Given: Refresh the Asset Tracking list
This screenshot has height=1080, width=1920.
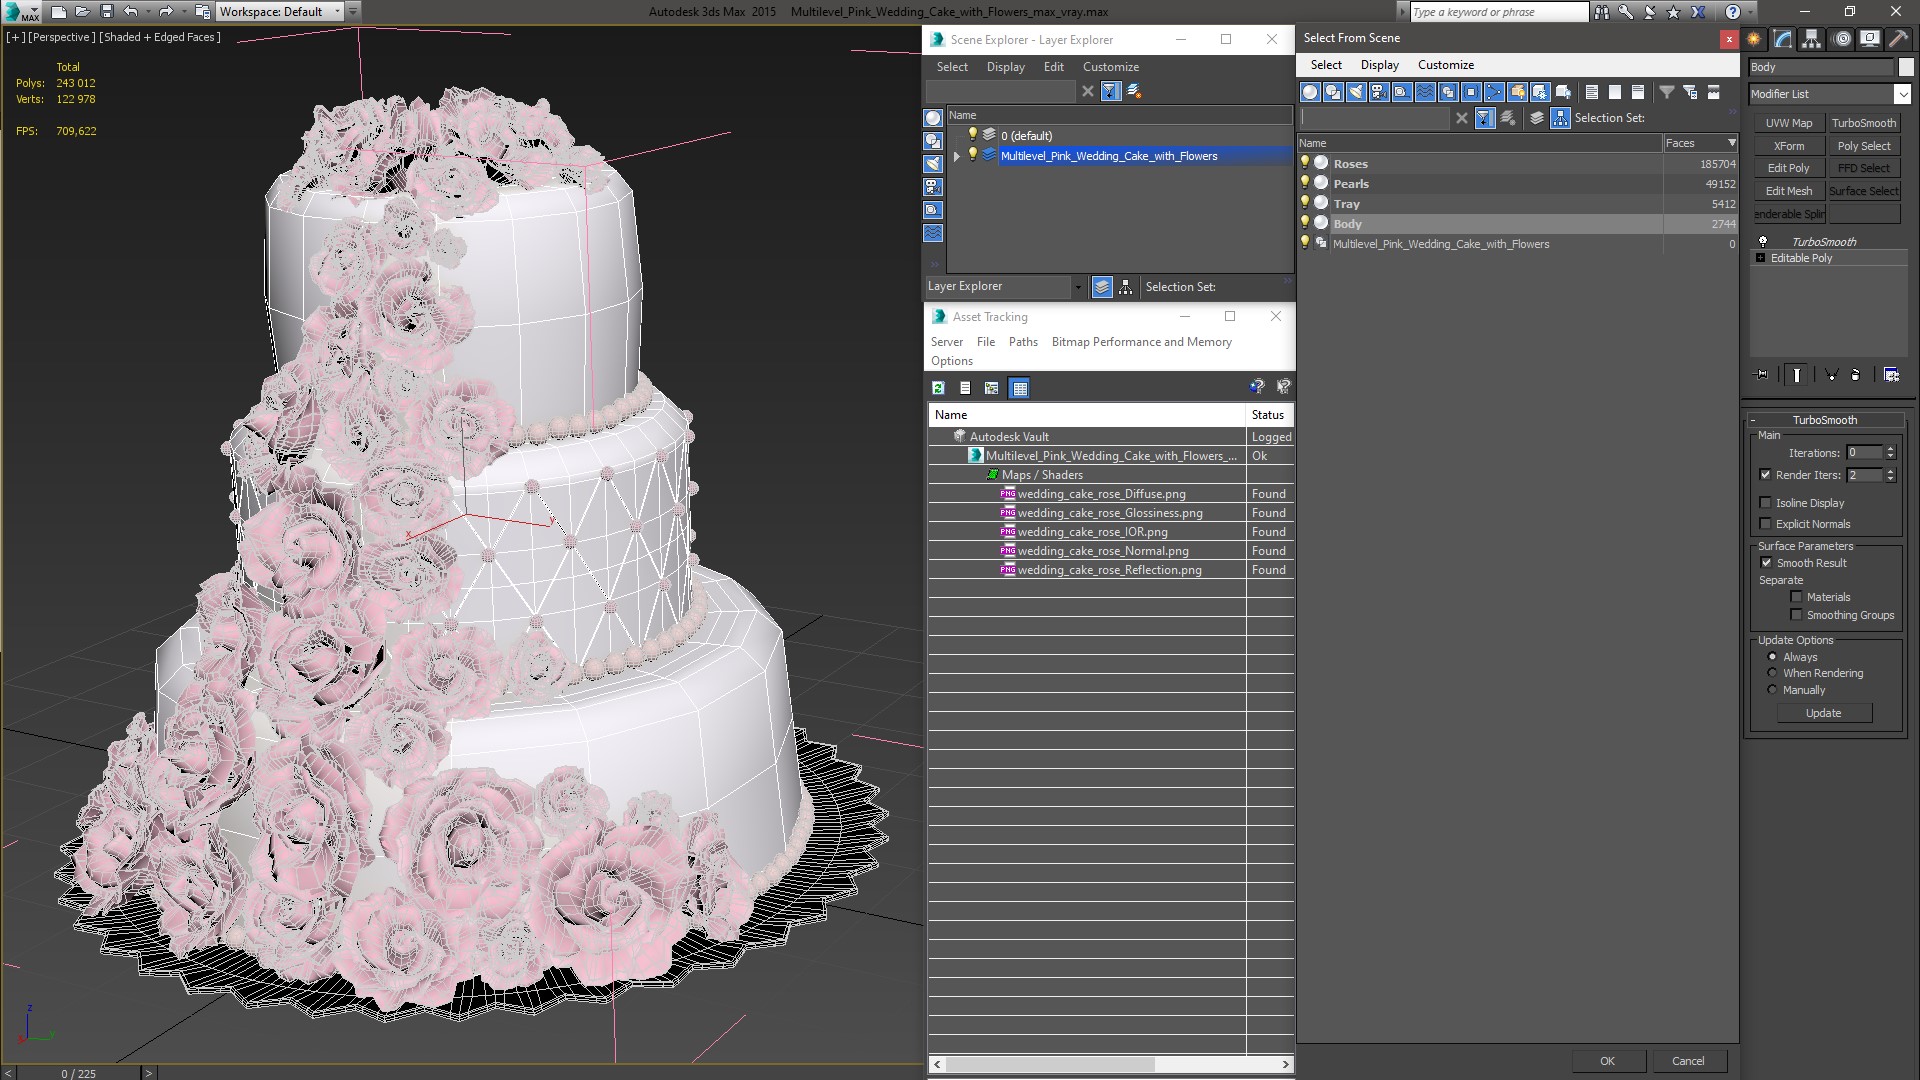Looking at the screenshot, I should (x=938, y=388).
